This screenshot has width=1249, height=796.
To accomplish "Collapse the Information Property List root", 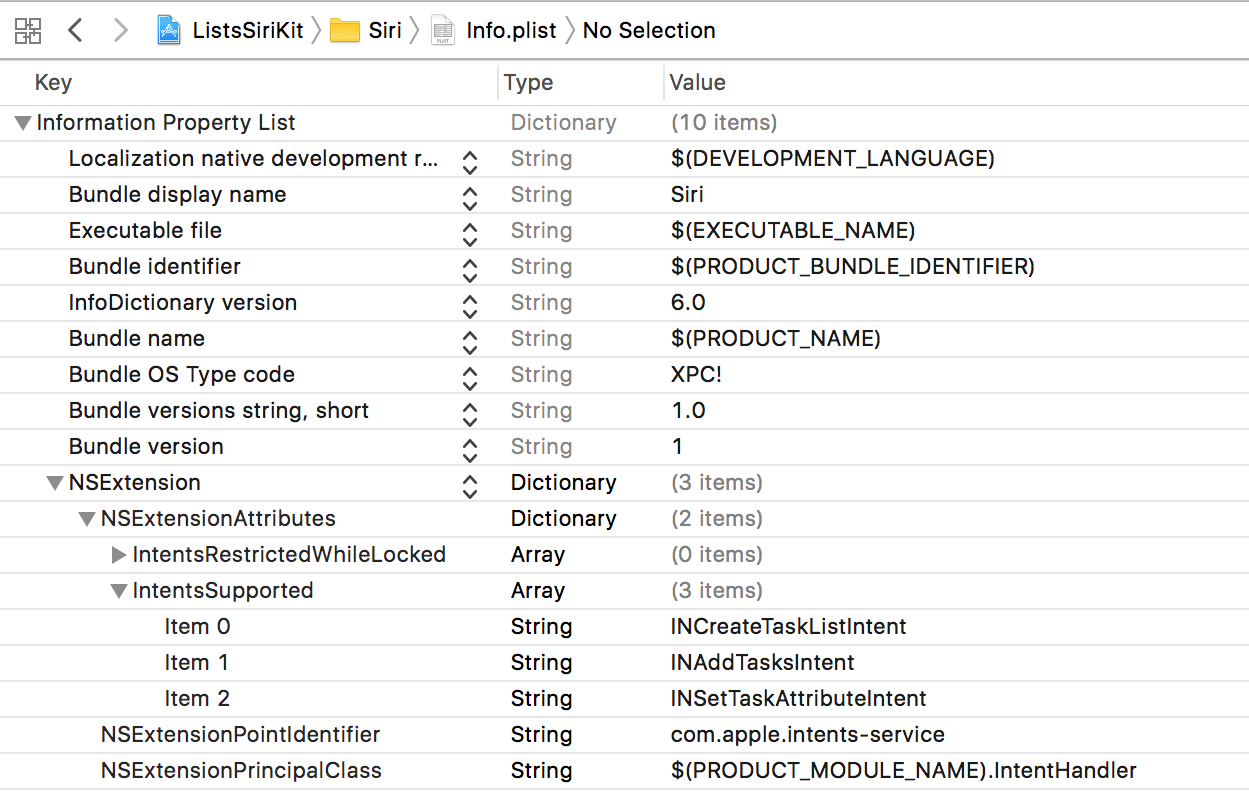I will coord(22,123).
